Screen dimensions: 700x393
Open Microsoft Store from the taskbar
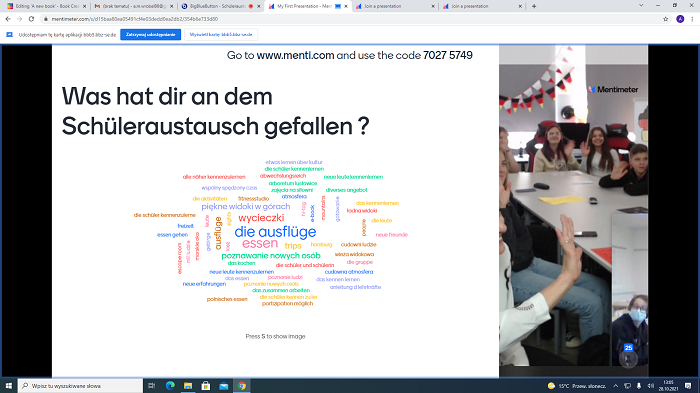(x=206, y=386)
